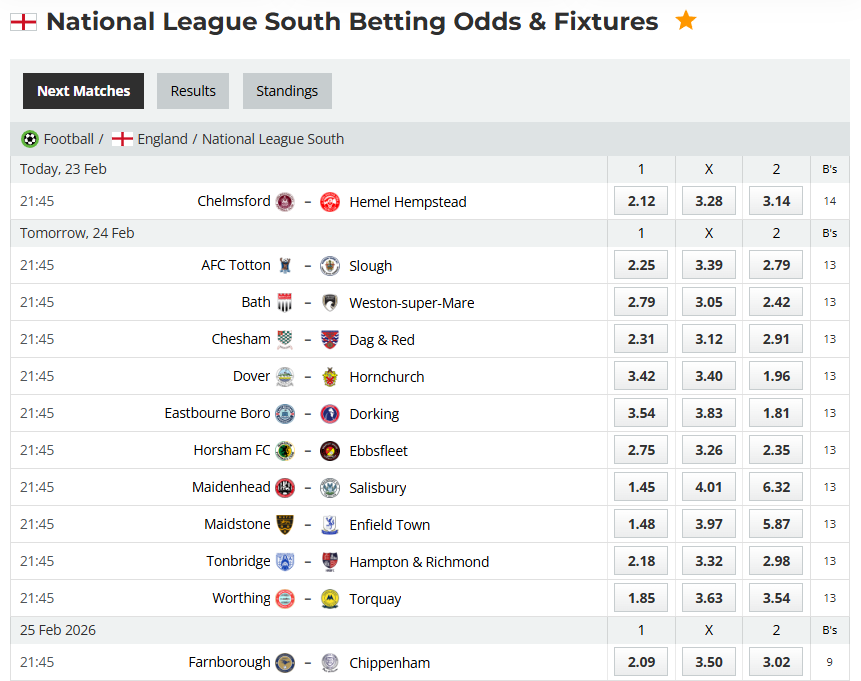Click the 2.12 odds for Chelmsford home win

point(640,200)
